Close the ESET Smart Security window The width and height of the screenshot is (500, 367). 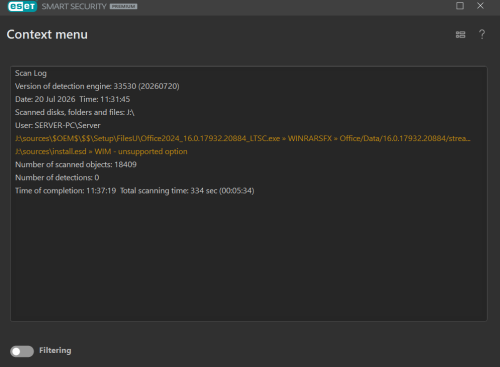(x=480, y=6)
